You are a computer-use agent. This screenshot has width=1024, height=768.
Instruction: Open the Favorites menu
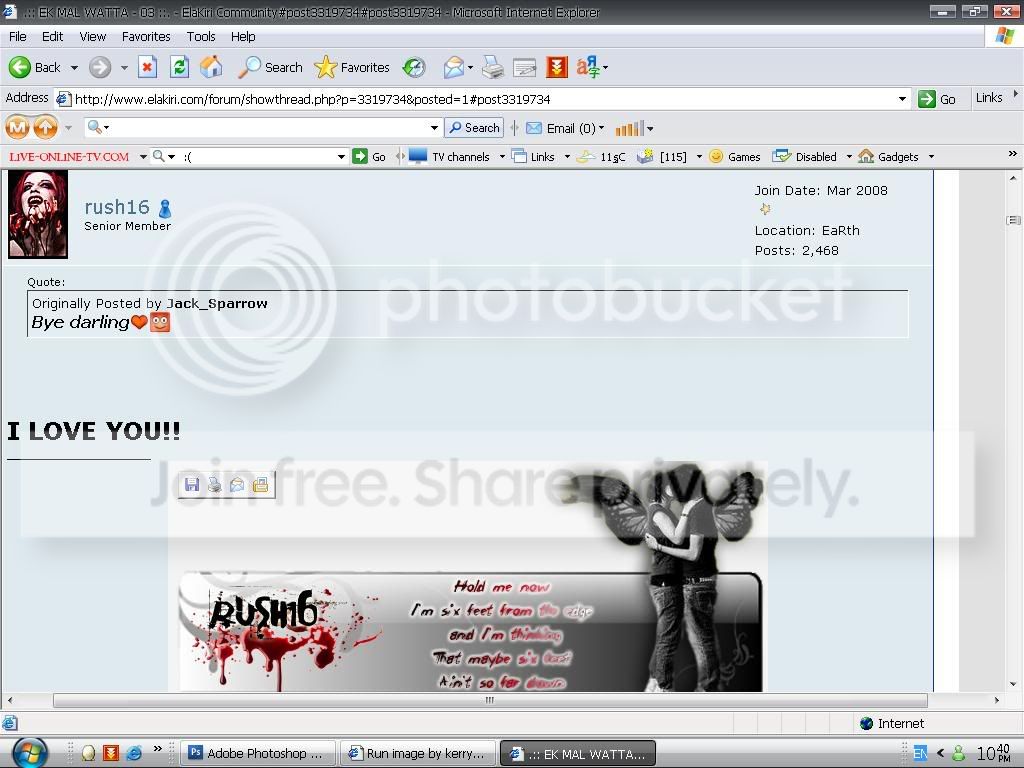146,37
